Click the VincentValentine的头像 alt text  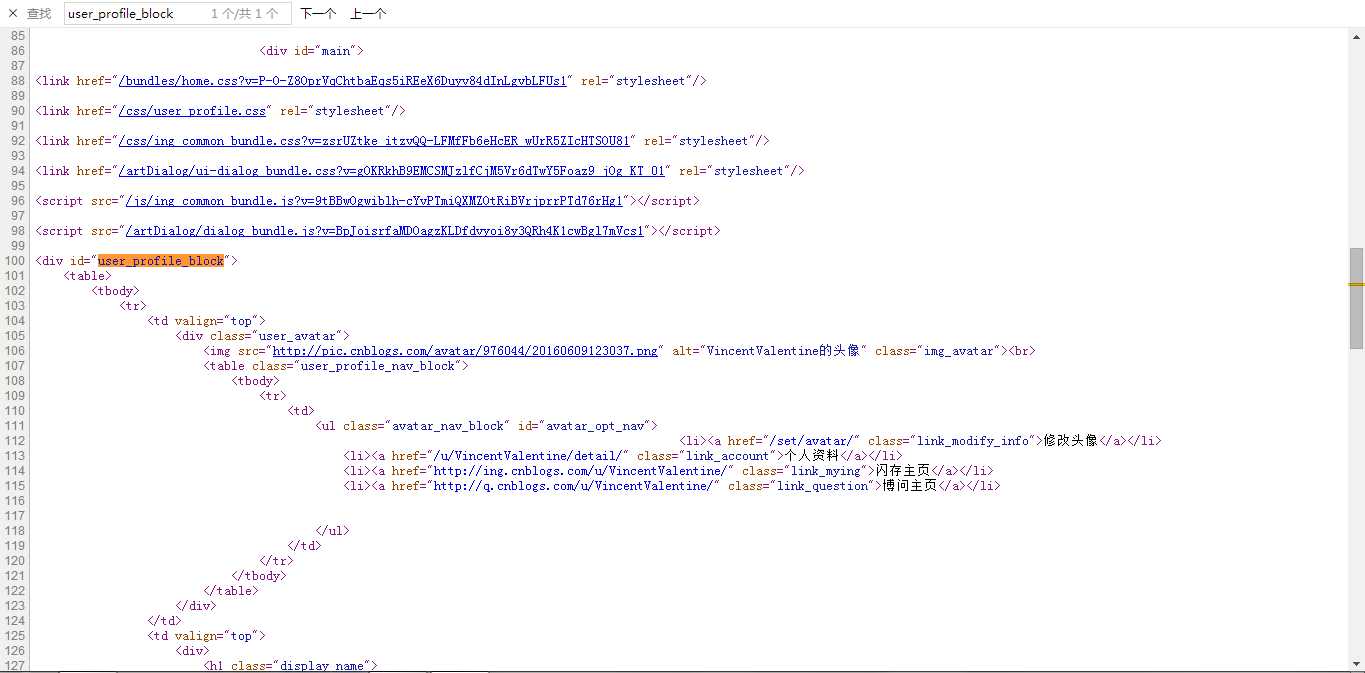[783, 351]
